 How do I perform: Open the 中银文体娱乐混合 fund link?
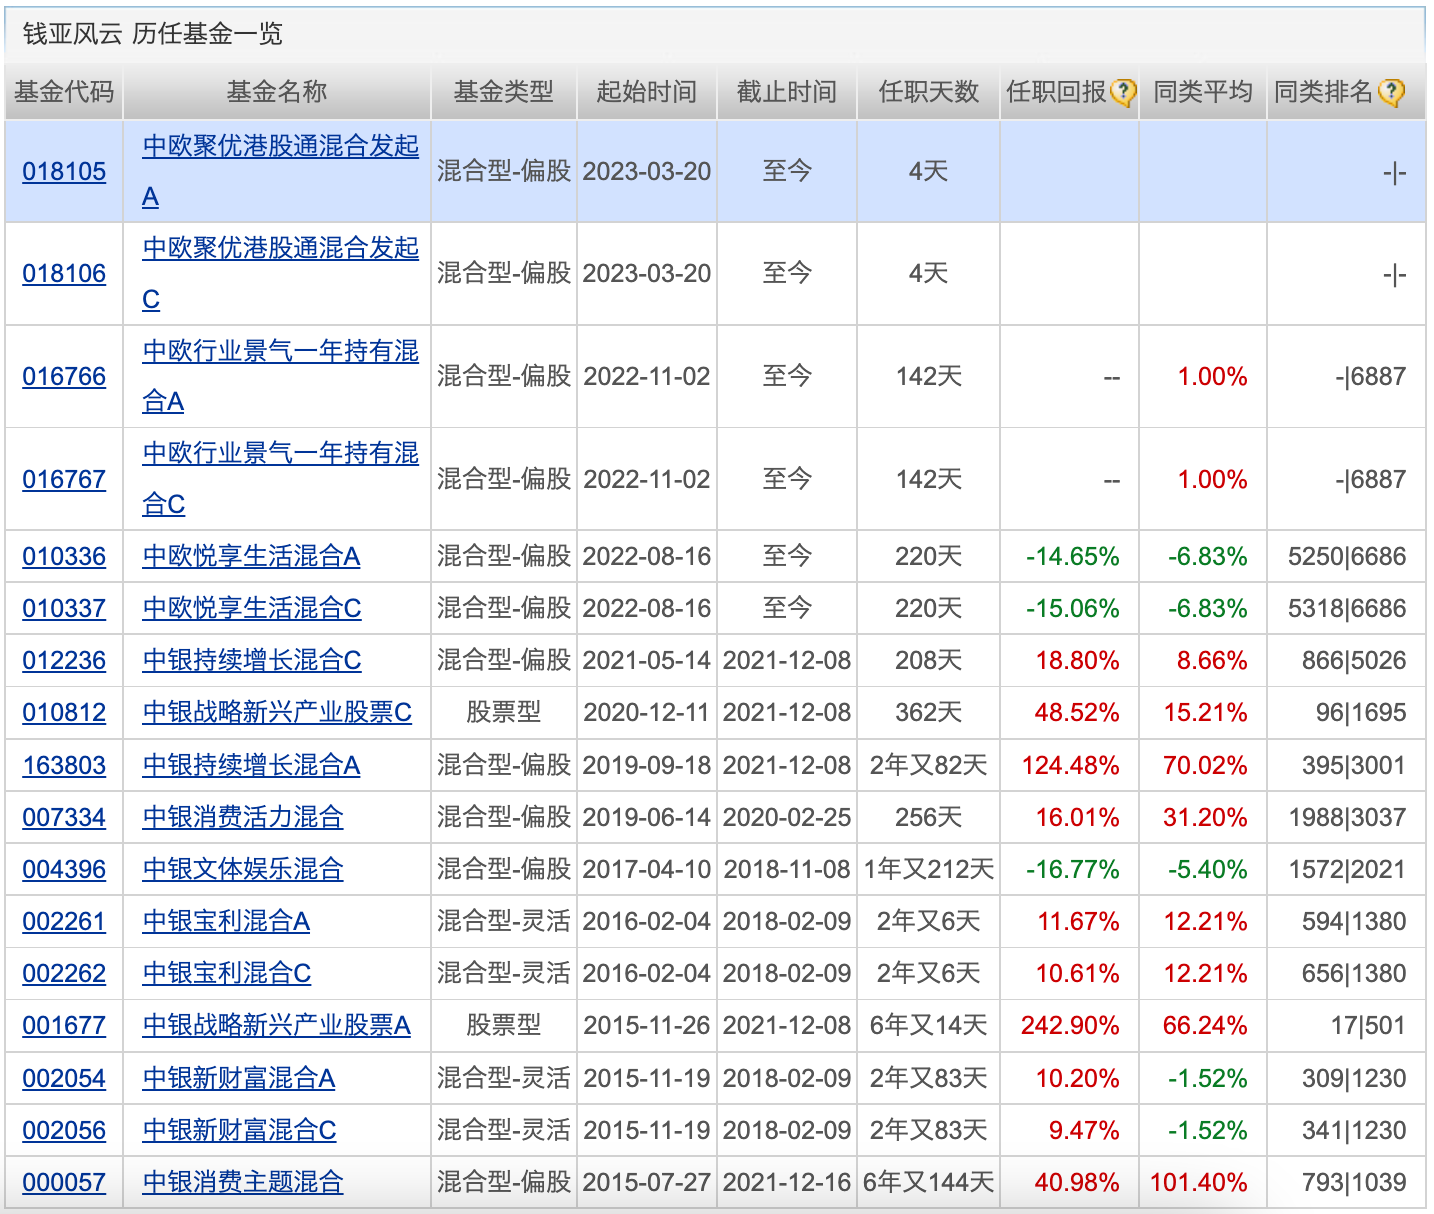(243, 869)
